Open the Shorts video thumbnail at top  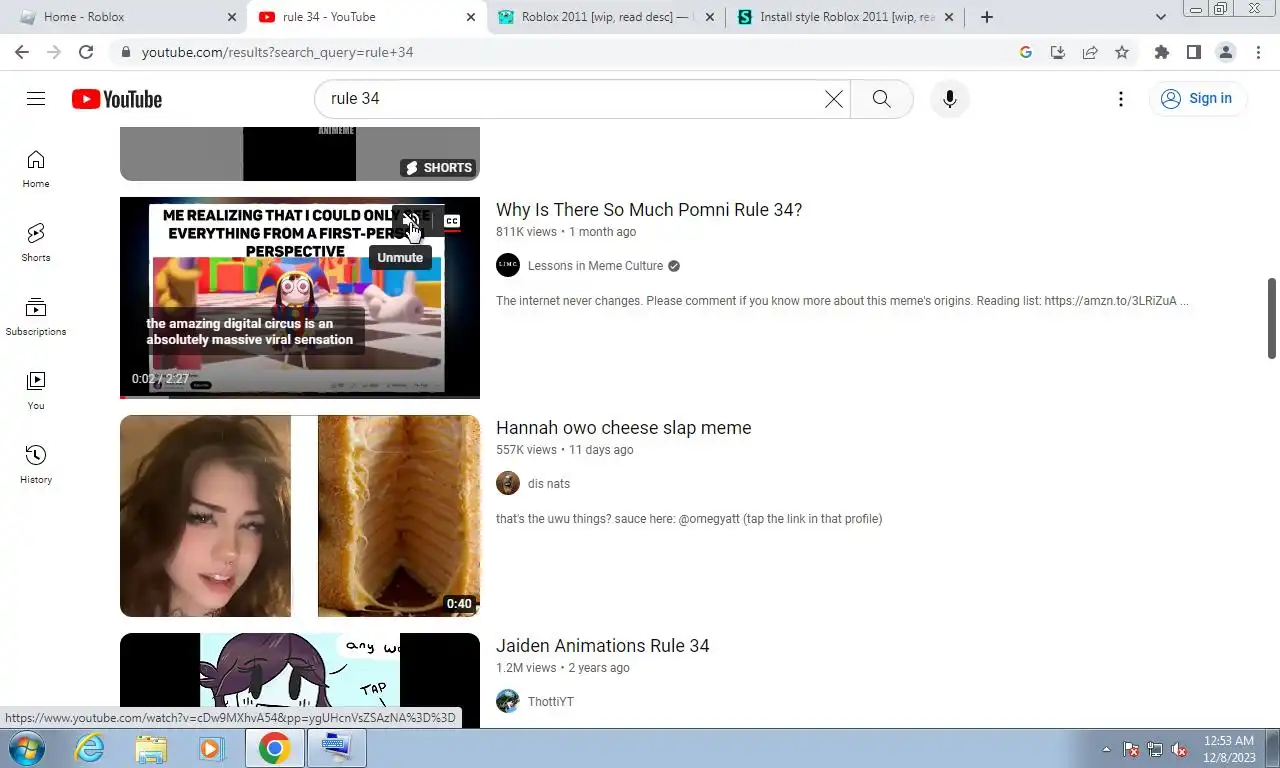(x=300, y=154)
